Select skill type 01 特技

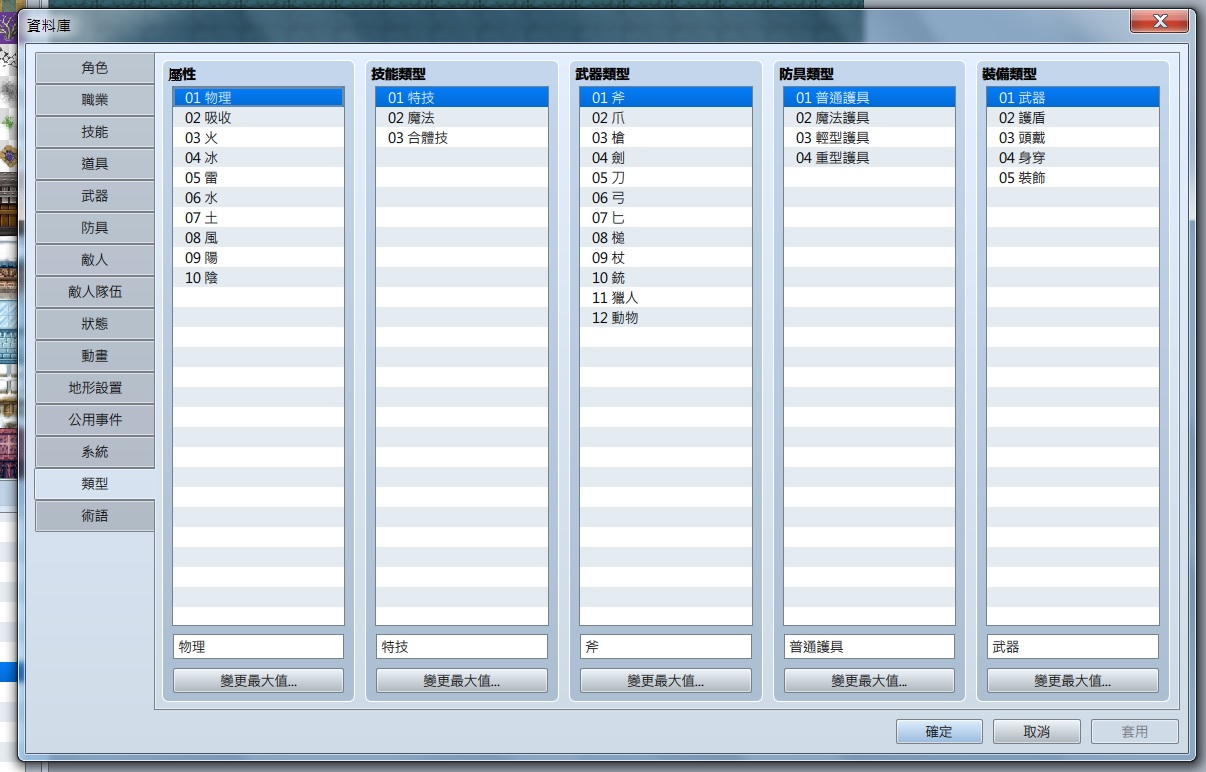[x=462, y=98]
